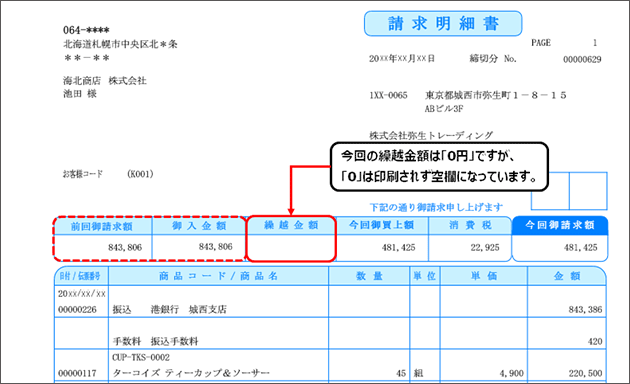Click the address 北海道札幌市中央区北＊条
Image resolution: width=630 pixels, height=384 pixels.
tap(120, 44)
